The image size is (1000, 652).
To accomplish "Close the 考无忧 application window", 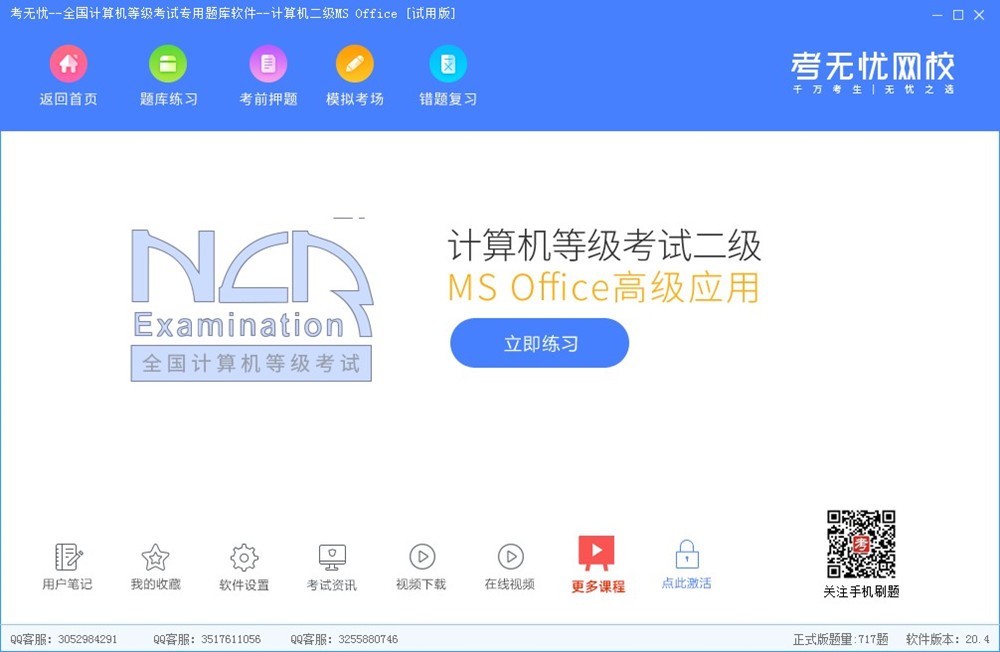I will [979, 15].
